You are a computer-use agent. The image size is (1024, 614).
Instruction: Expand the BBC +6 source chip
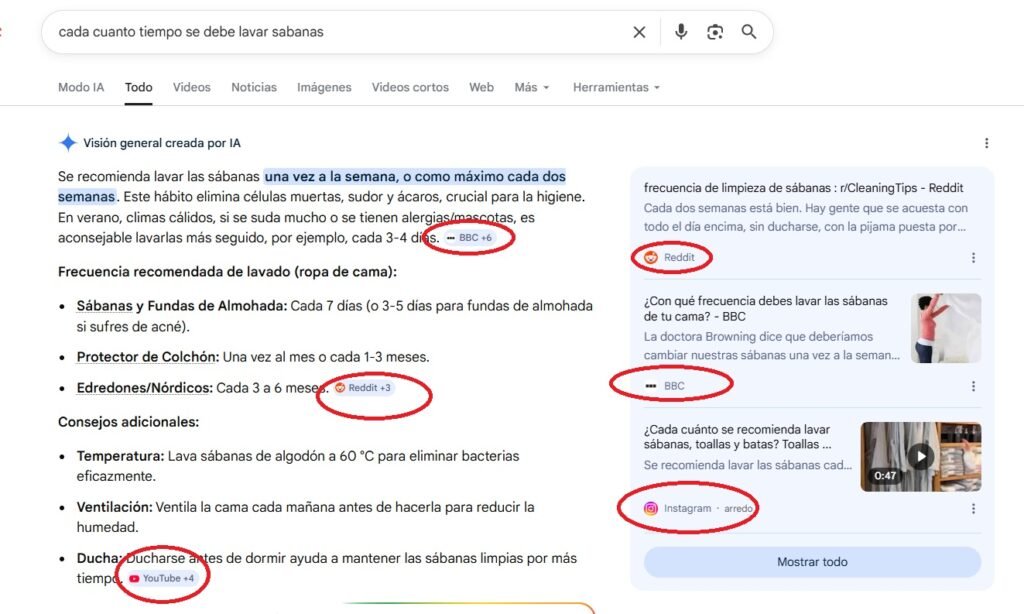click(x=470, y=238)
